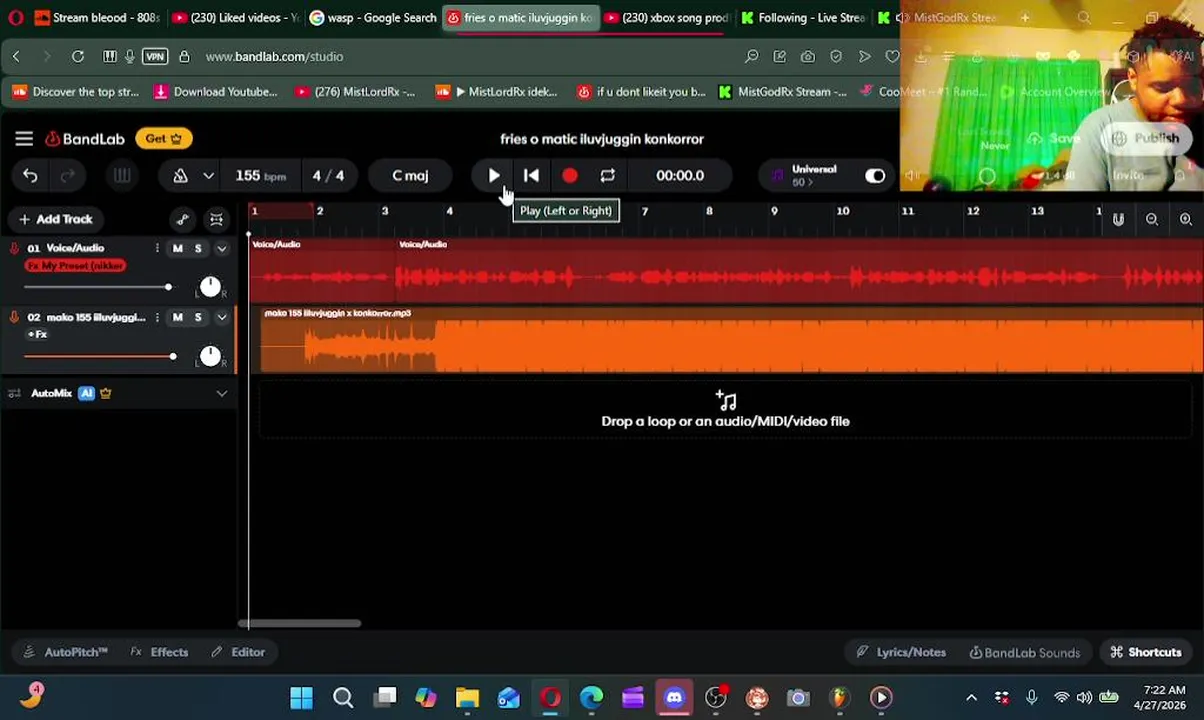Click the Get membership button
The image size is (1204, 720).
164,139
